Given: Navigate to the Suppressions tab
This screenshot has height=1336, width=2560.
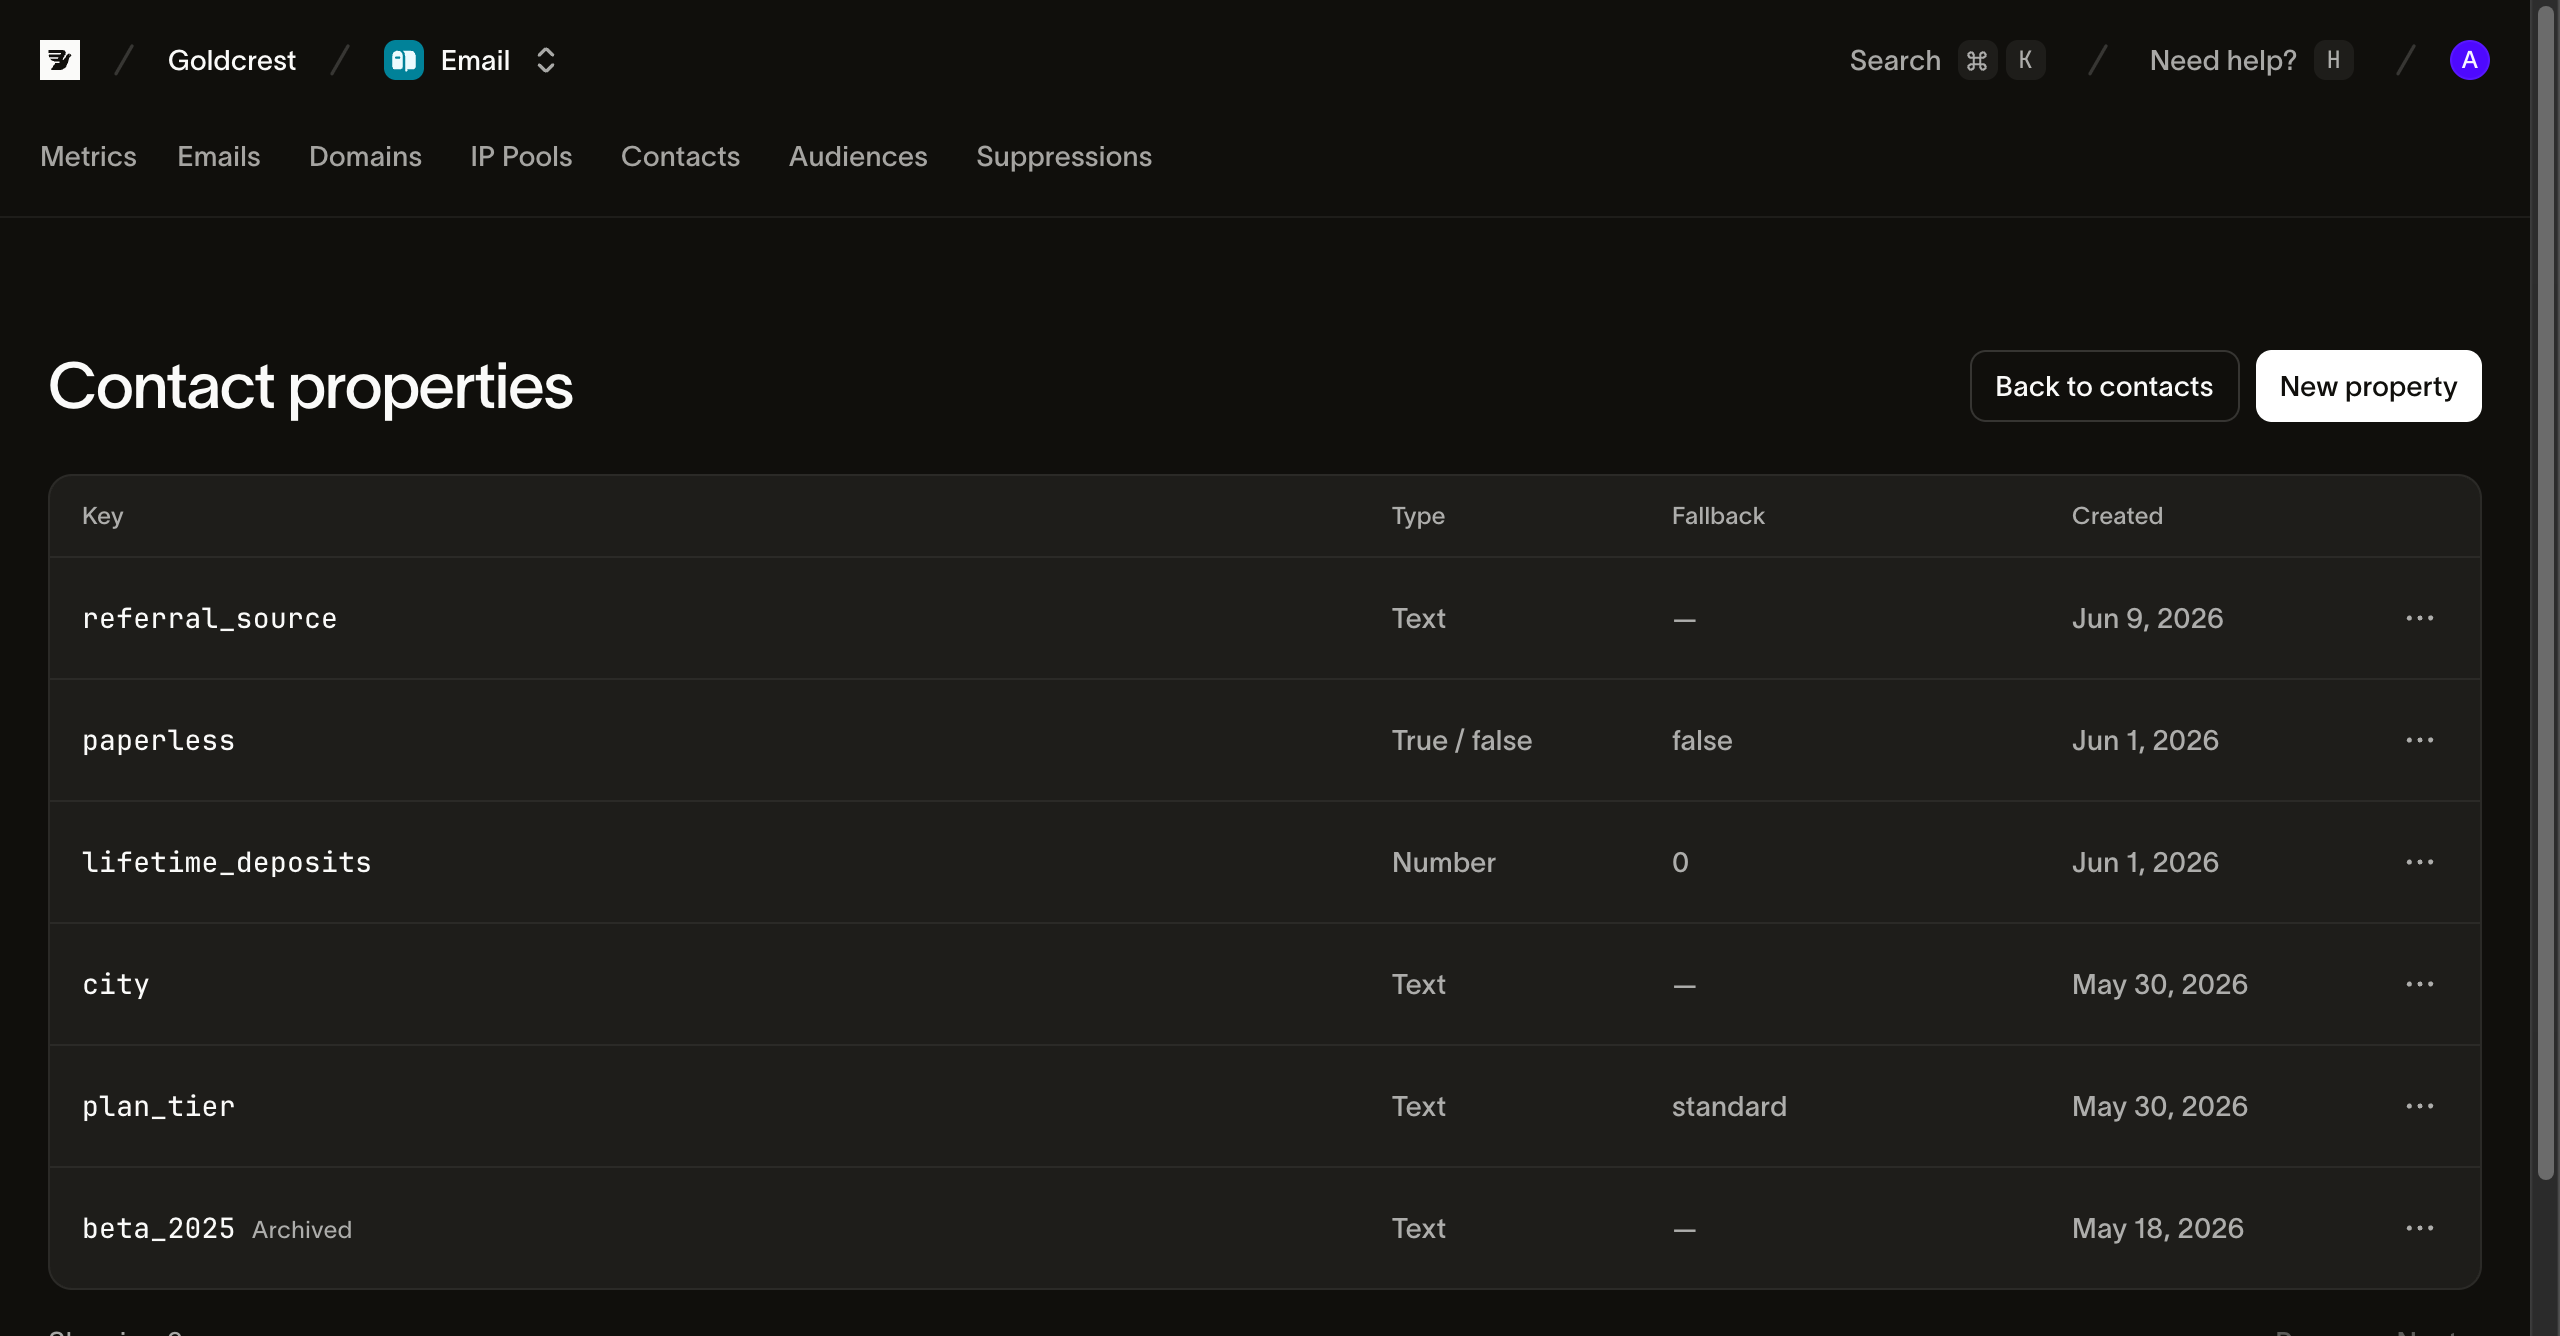Looking at the screenshot, I should click(1064, 156).
